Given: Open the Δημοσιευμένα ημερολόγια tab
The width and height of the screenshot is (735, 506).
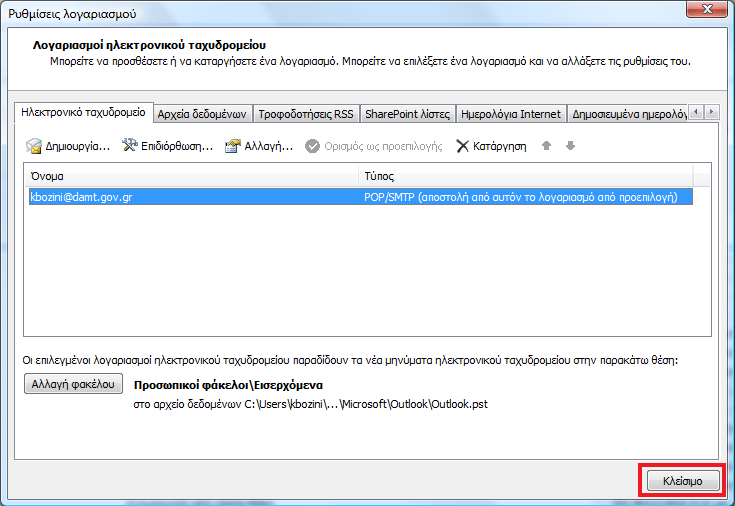Looking at the screenshot, I should (x=628, y=114).
